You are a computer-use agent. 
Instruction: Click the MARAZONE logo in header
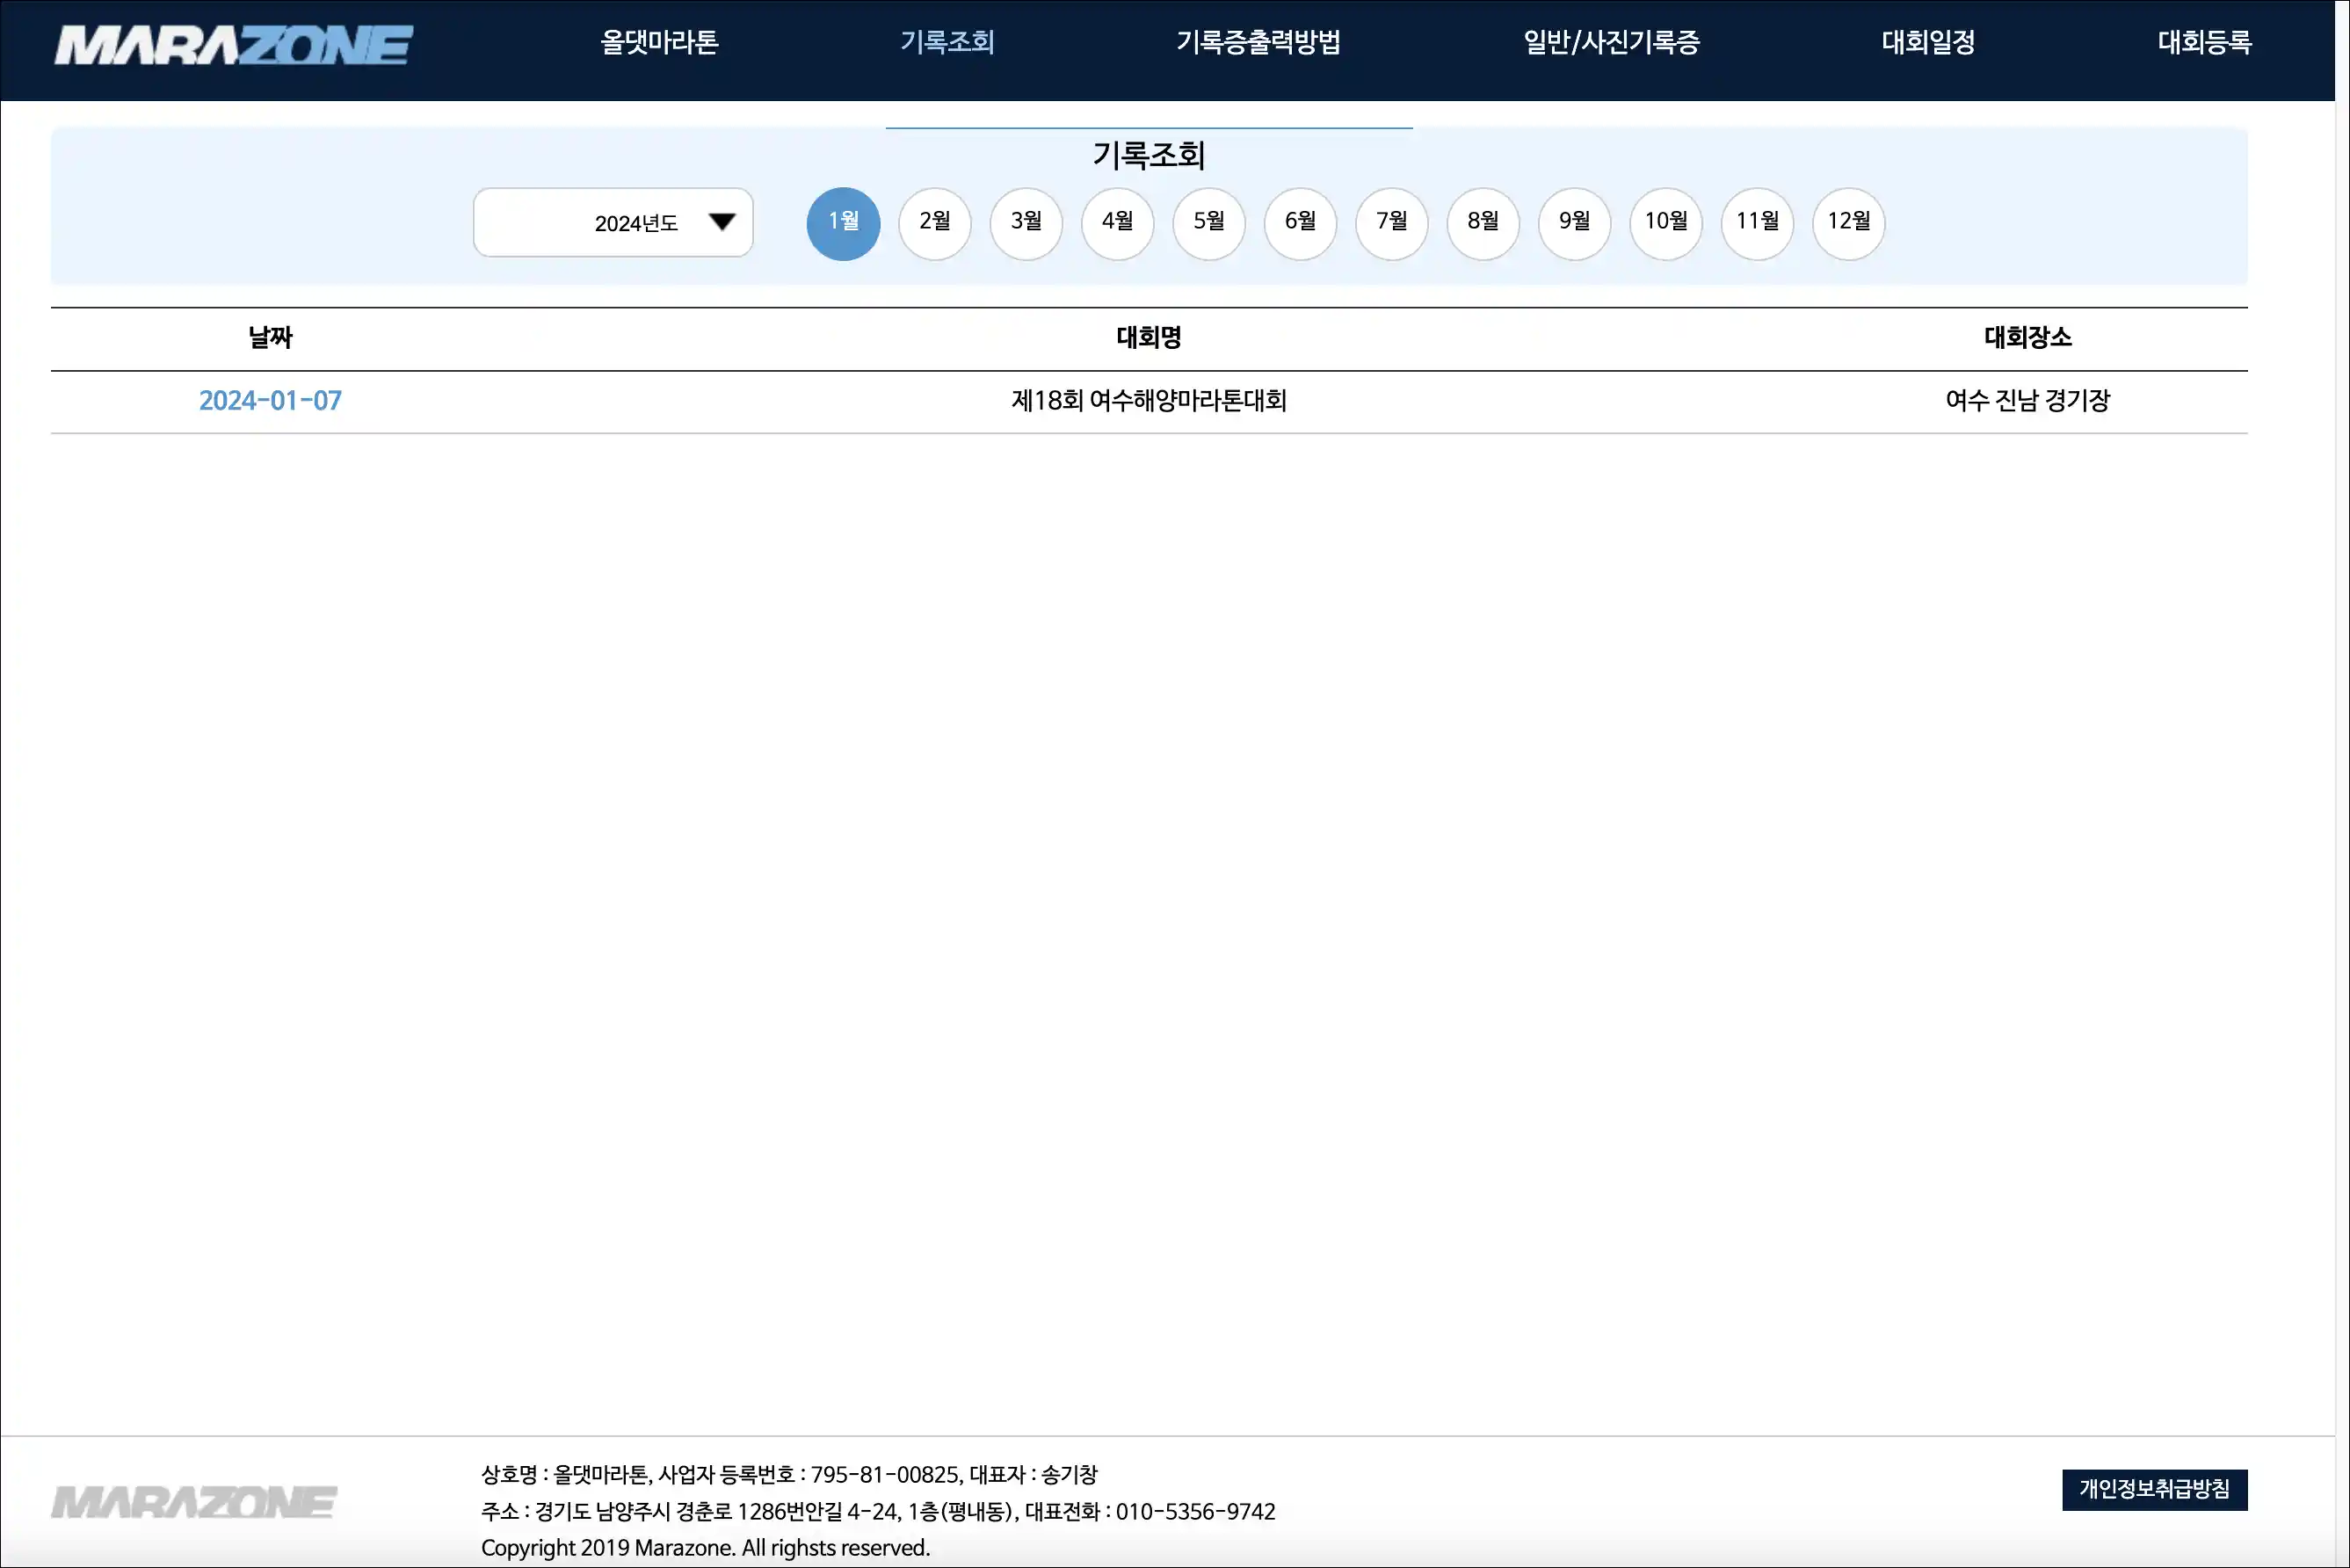pos(233,45)
